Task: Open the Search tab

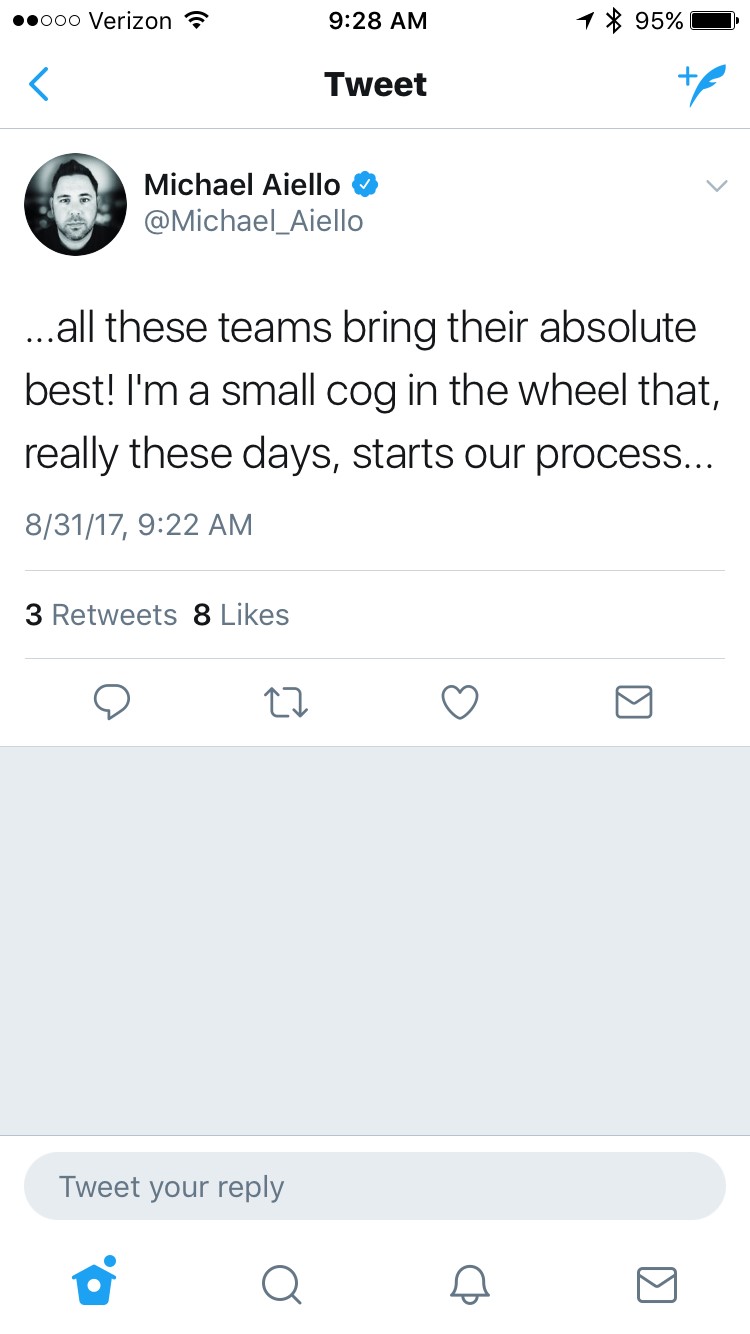Action: point(281,1284)
